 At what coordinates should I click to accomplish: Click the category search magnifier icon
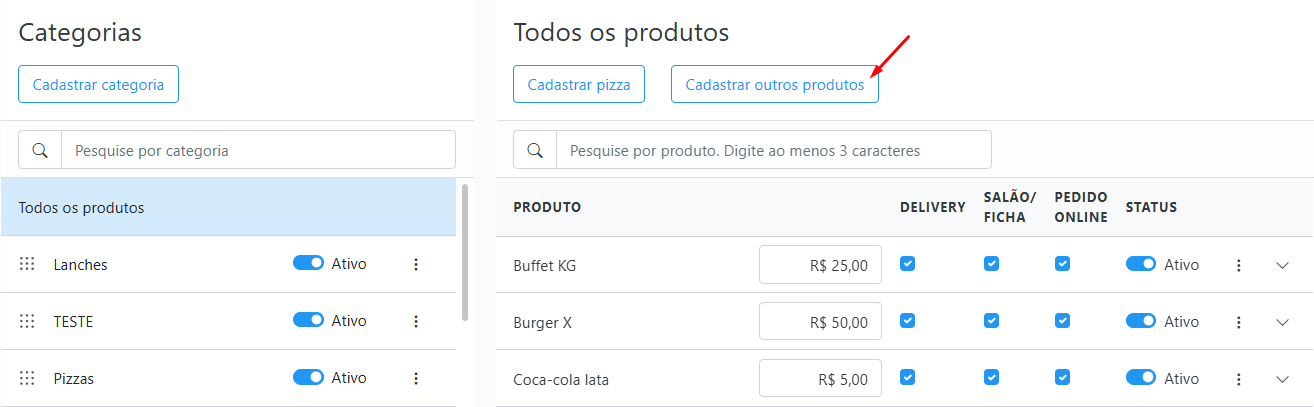tap(40, 150)
